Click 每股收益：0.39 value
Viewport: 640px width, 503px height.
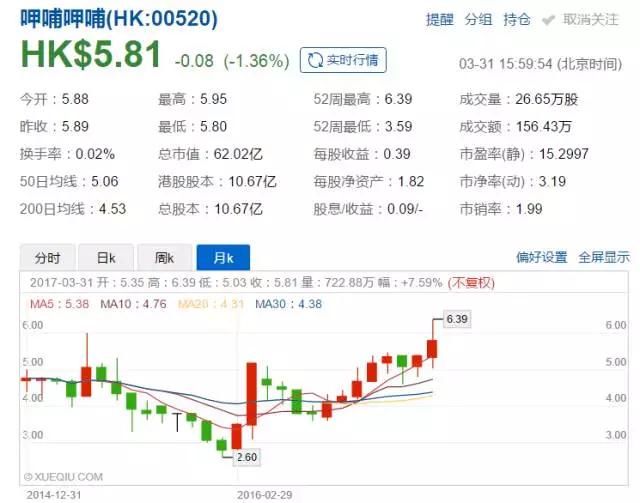click(x=362, y=154)
